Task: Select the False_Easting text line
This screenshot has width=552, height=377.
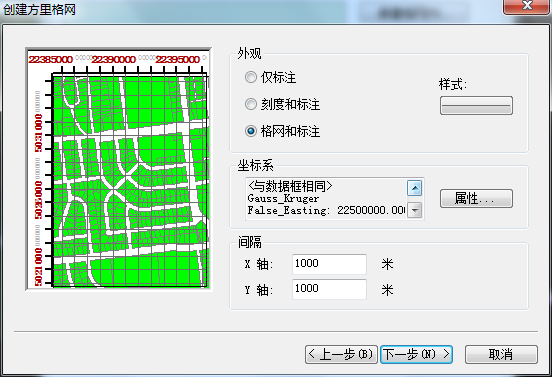Action: [326, 211]
